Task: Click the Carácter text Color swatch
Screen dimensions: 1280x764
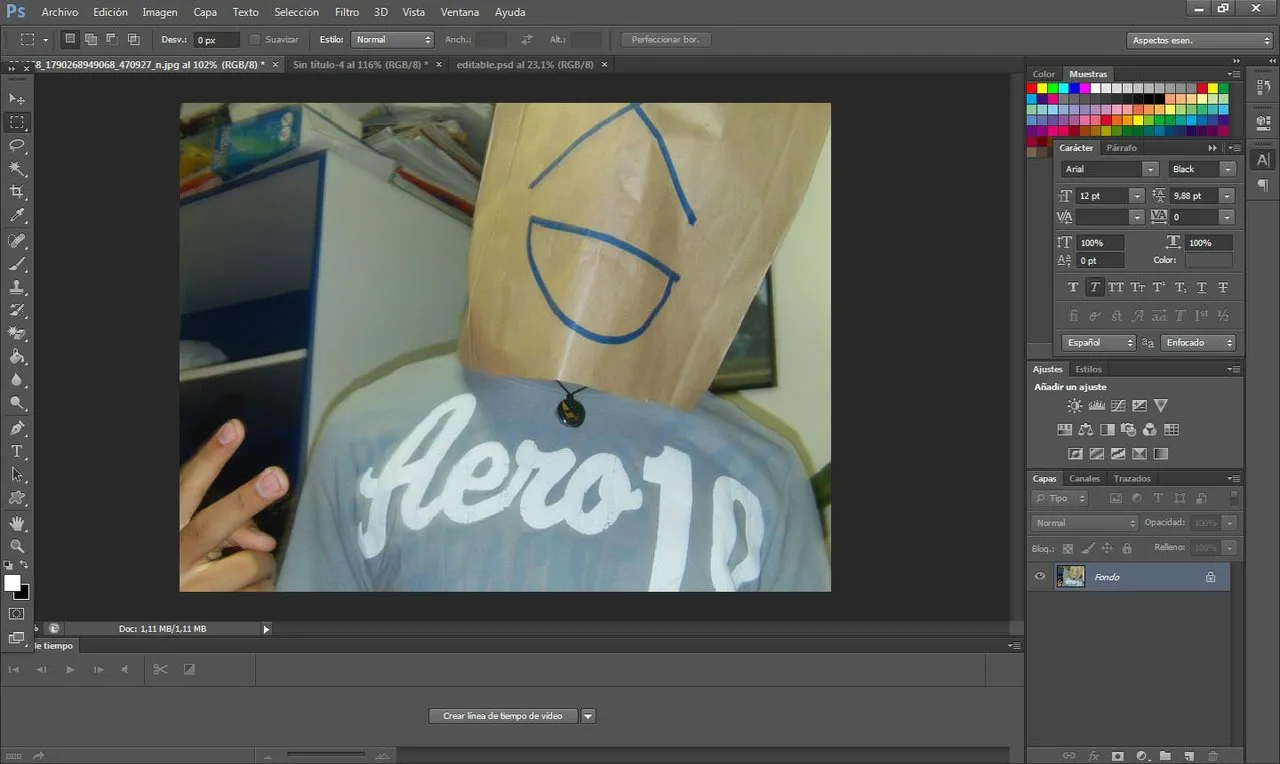Action: point(1208,260)
